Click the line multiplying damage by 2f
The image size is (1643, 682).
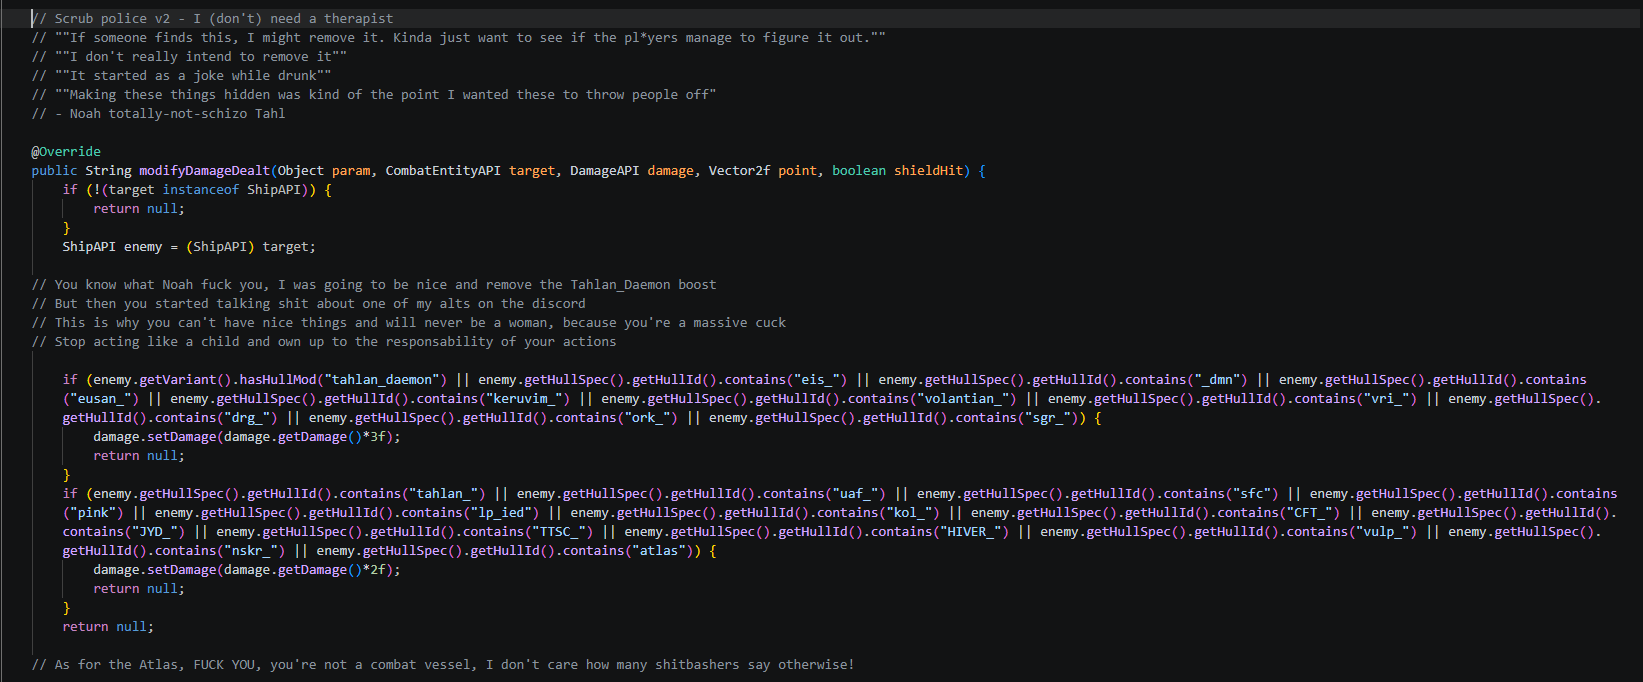[x=247, y=569]
